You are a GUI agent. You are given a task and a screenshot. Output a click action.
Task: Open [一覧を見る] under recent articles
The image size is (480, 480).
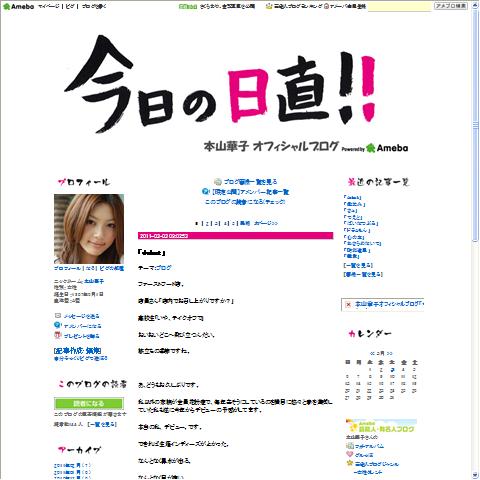click(x=358, y=265)
